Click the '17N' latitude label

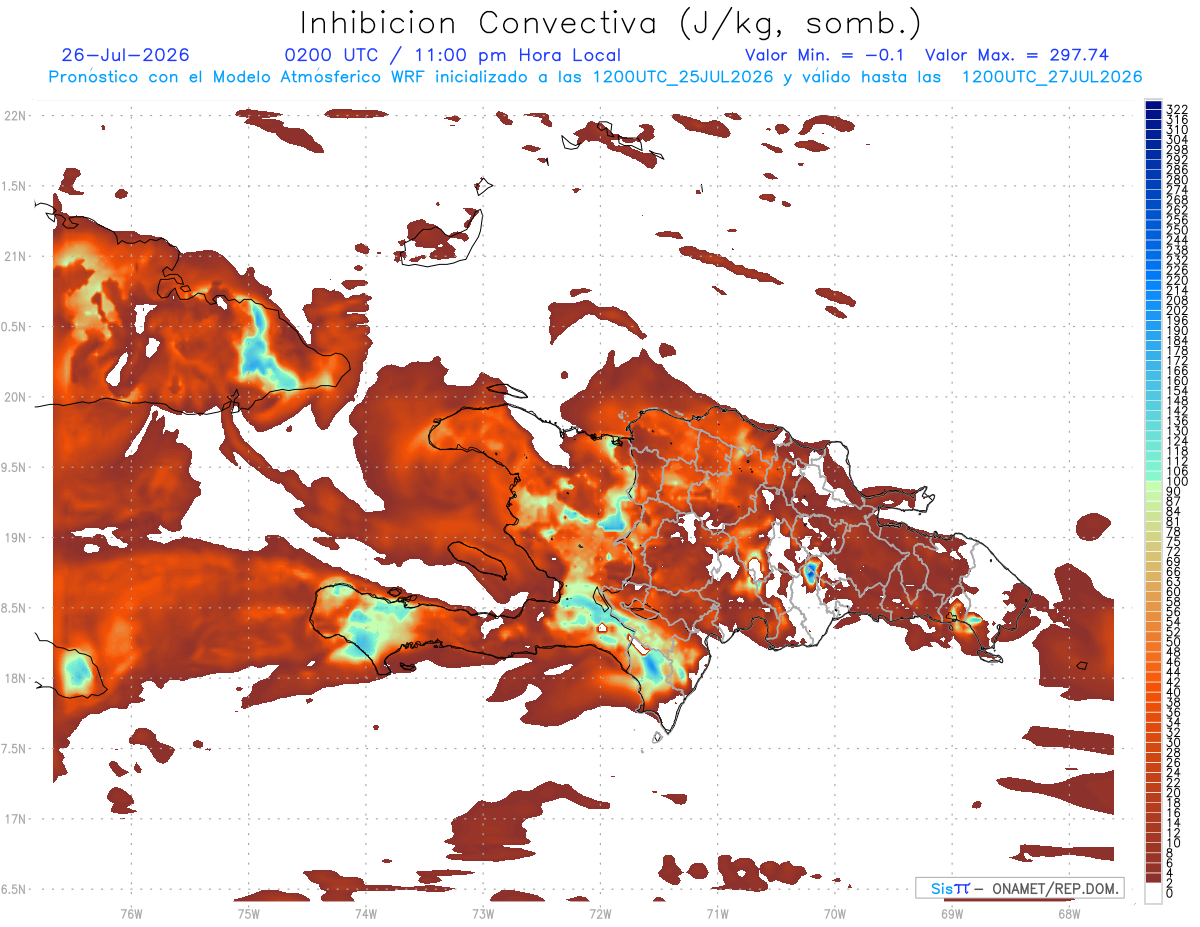pyautogui.click(x=14, y=818)
